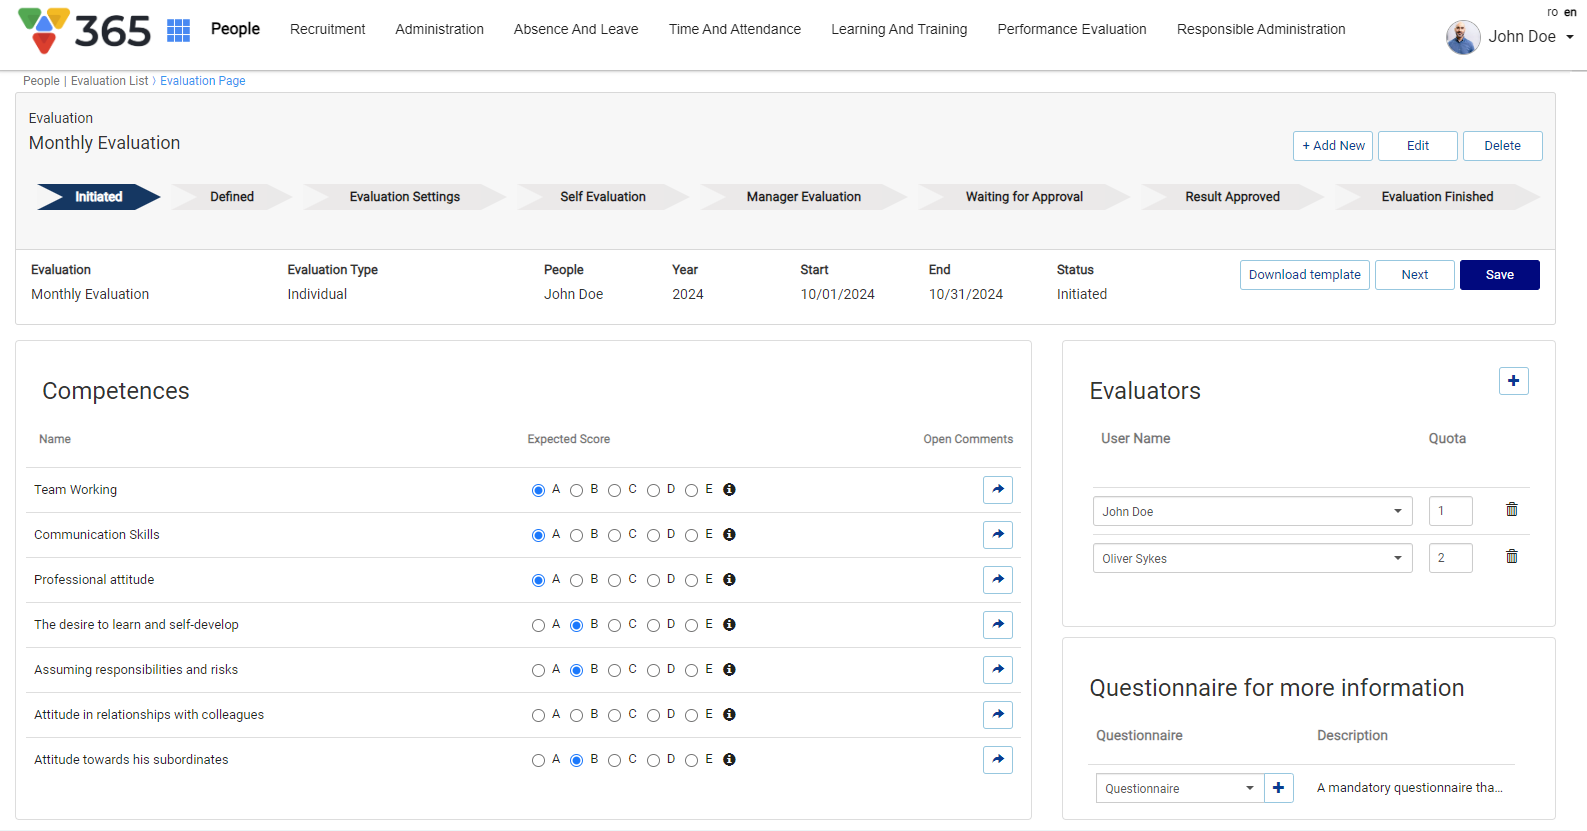Open comments for Team Working
The image size is (1587, 831).
coord(997,490)
